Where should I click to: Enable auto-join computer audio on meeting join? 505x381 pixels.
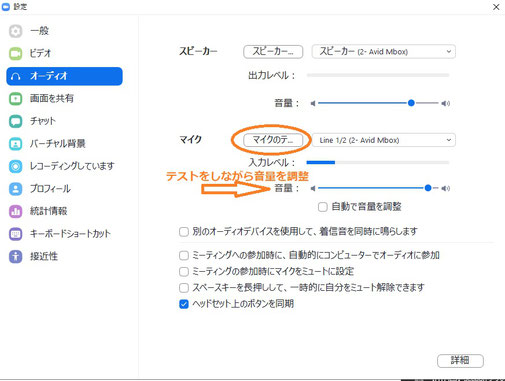tap(184, 256)
